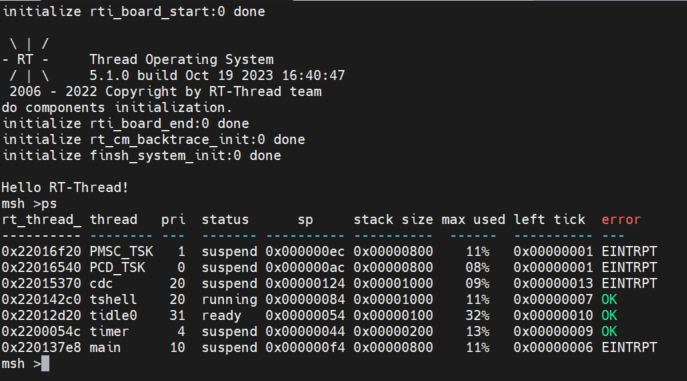Click the green OK on timer row
The image size is (687, 381).
tap(609, 332)
